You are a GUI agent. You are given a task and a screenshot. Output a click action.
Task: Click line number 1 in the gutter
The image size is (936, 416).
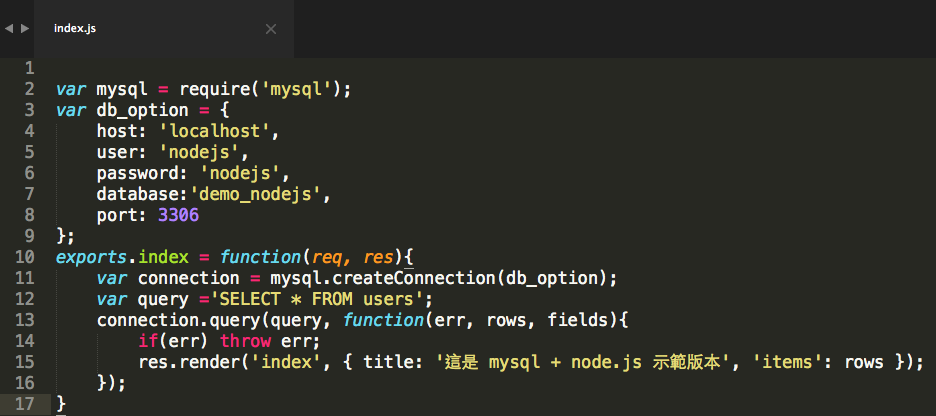(x=29, y=68)
